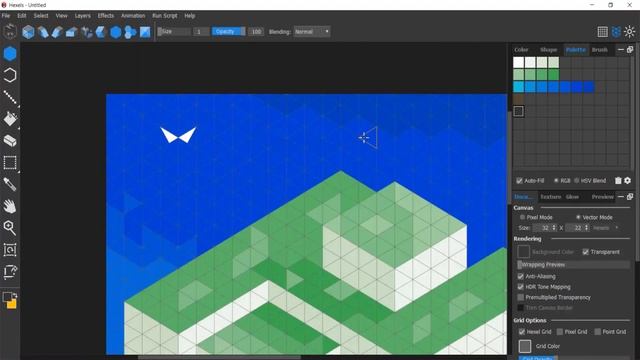Select the RGB radio button

point(556,180)
